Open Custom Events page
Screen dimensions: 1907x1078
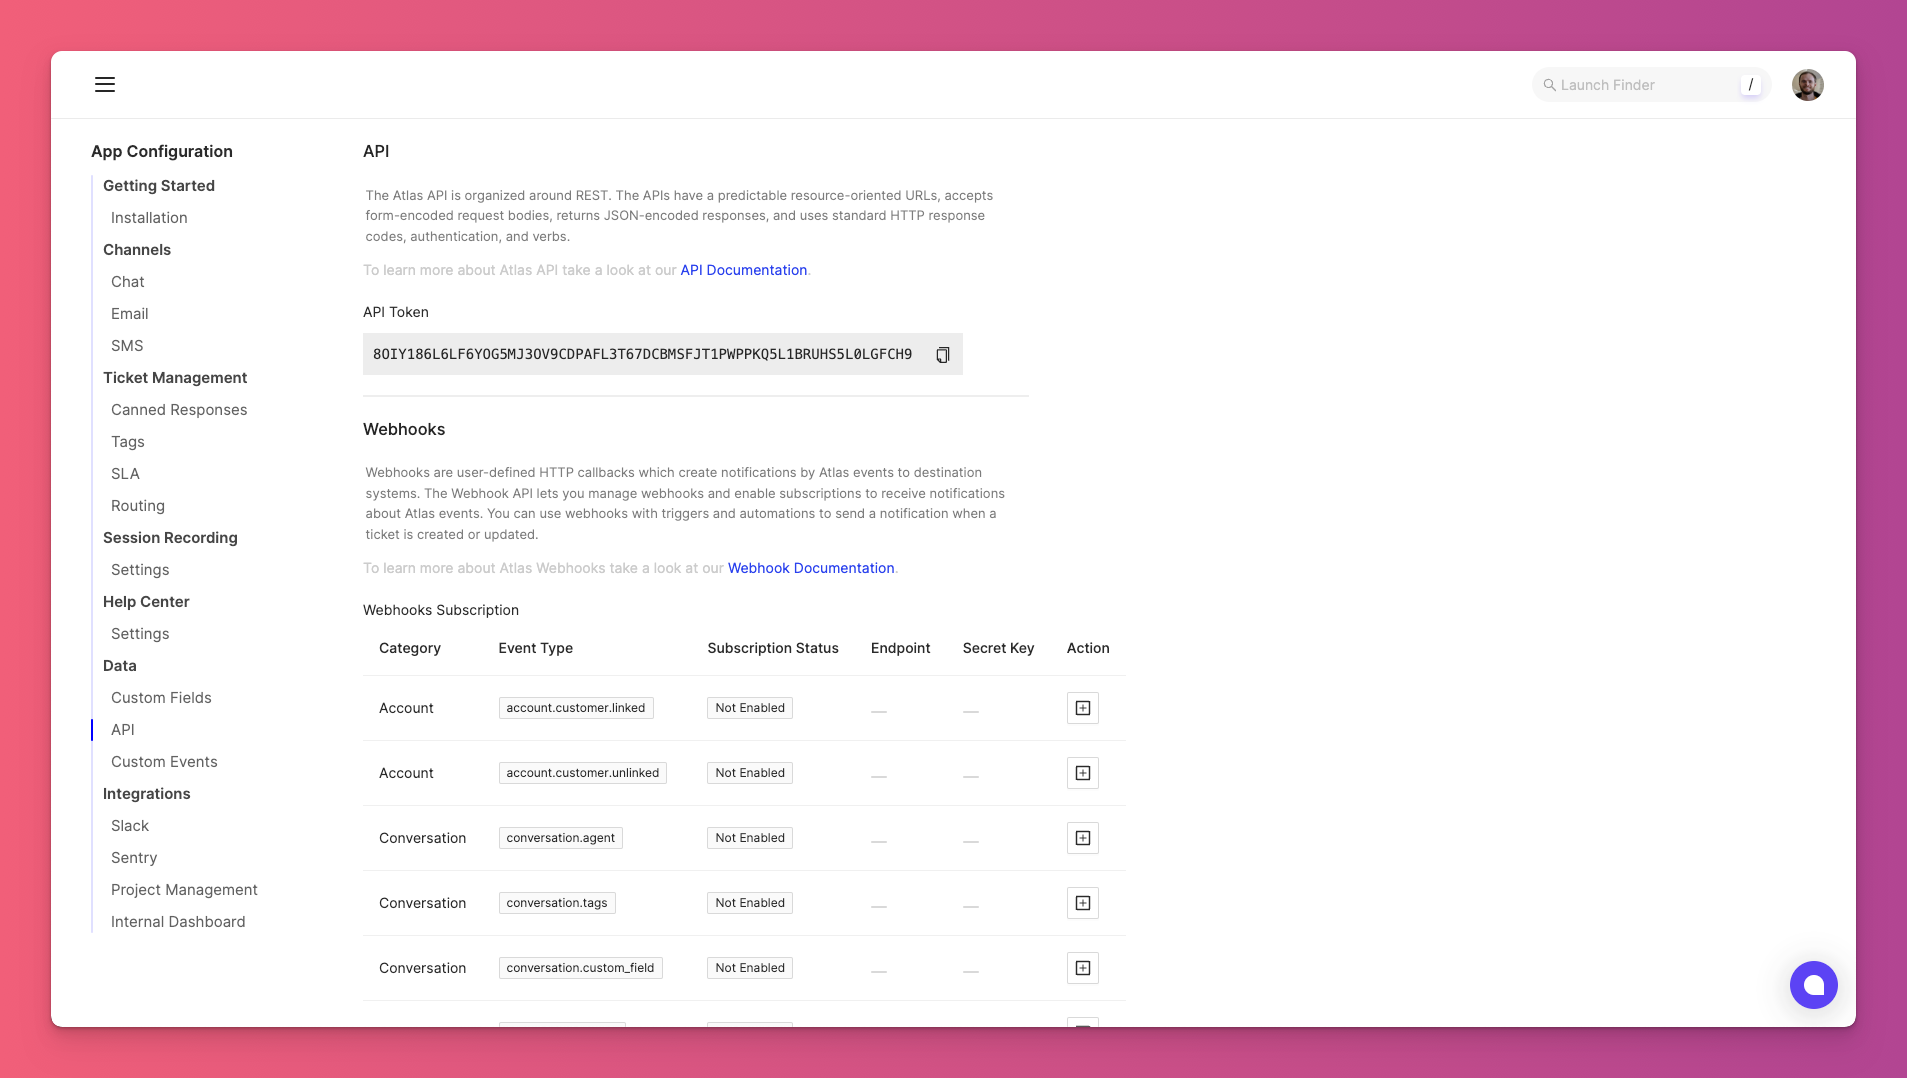(x=164, y=762)
